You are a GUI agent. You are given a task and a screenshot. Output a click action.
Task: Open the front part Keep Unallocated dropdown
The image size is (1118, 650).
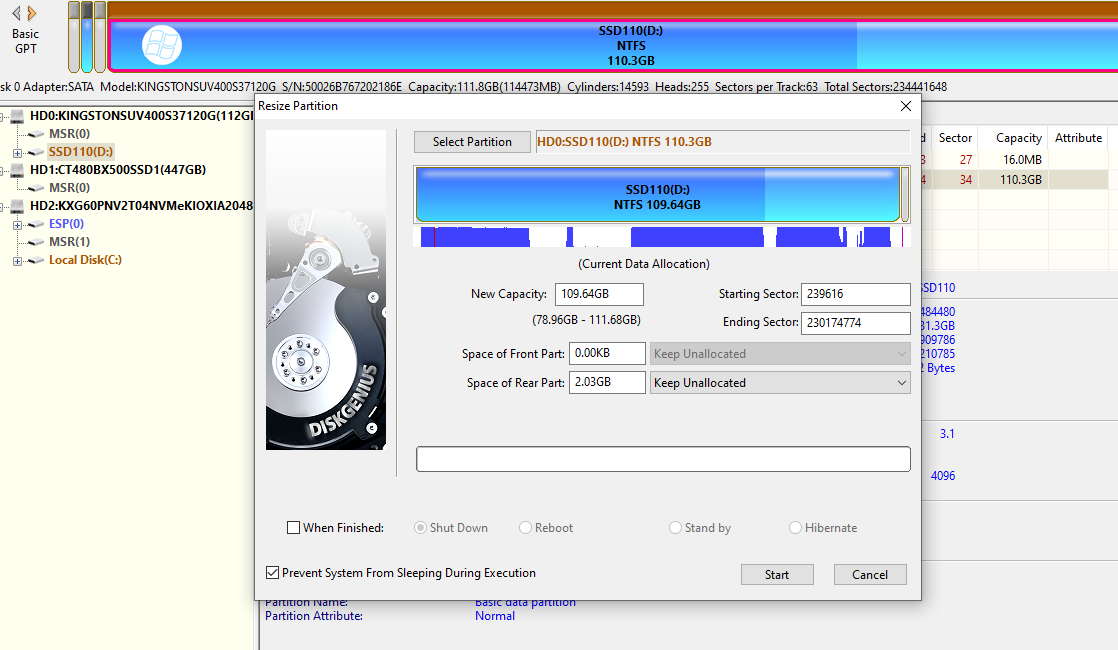(x=780, y=354)
